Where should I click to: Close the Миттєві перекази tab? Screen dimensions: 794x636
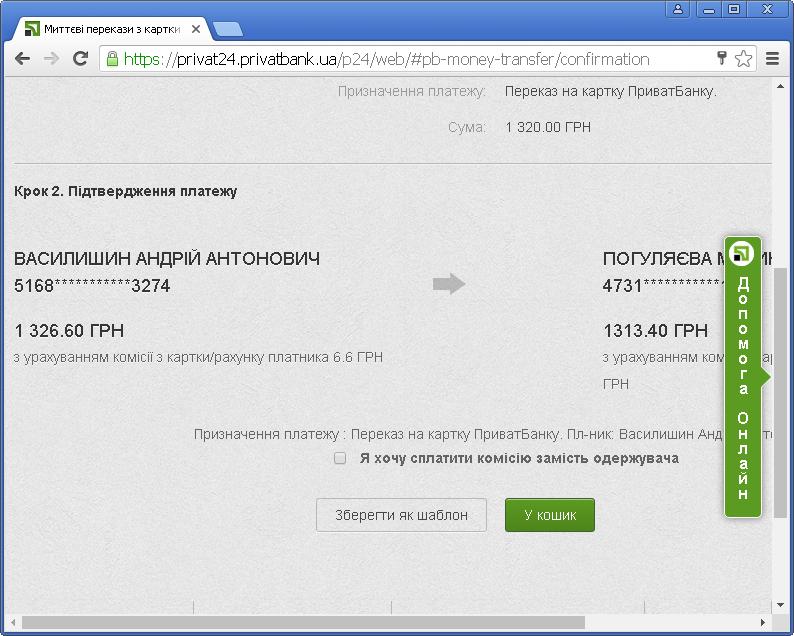(x=196, y=29)
